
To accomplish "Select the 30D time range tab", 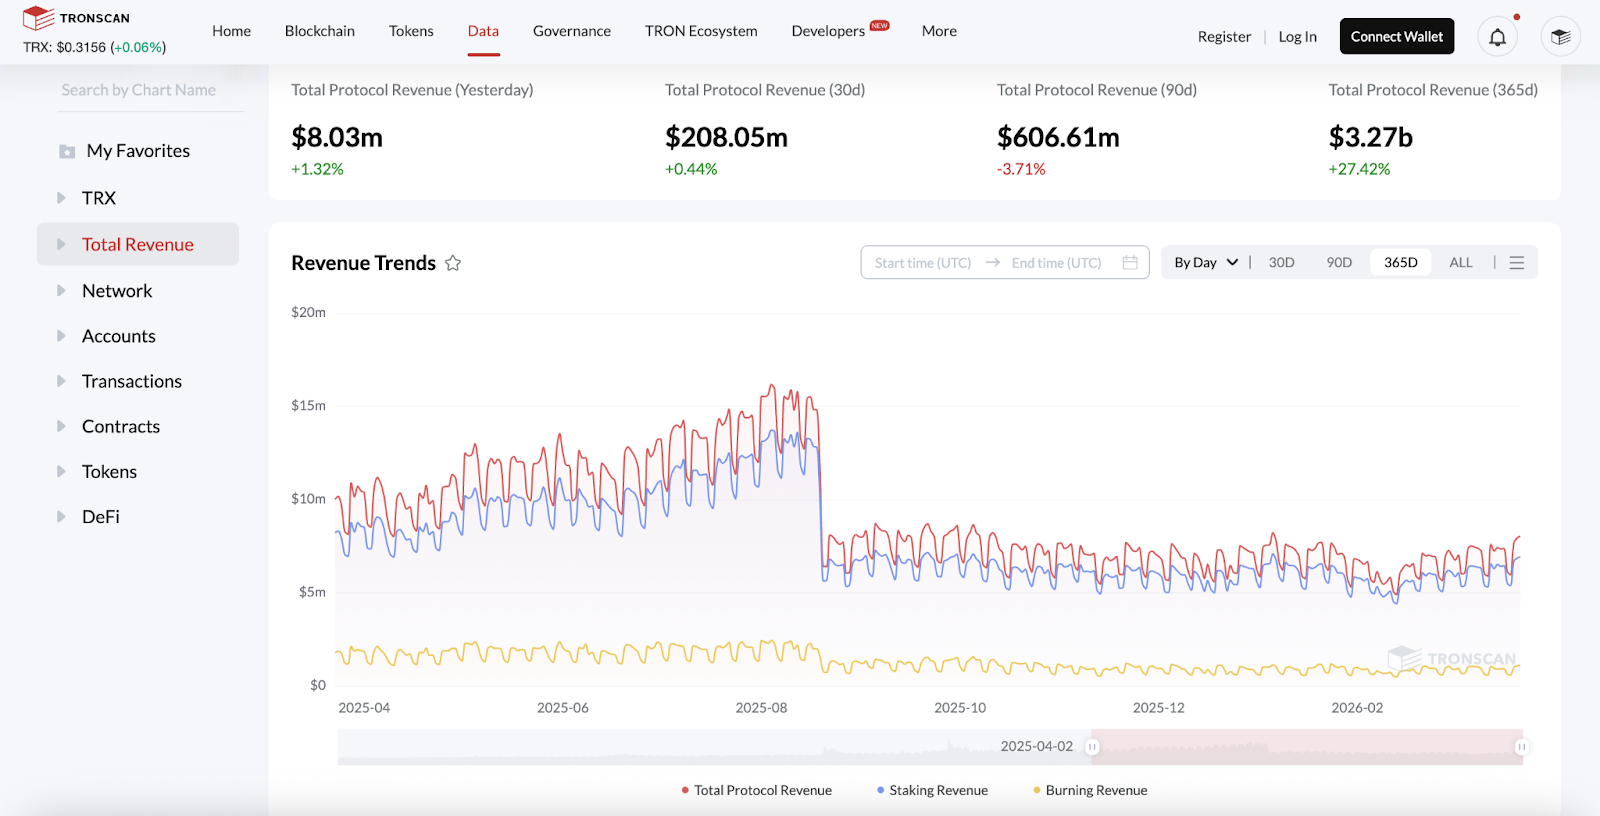I will pyautogui.click(x=1281, y=263).
